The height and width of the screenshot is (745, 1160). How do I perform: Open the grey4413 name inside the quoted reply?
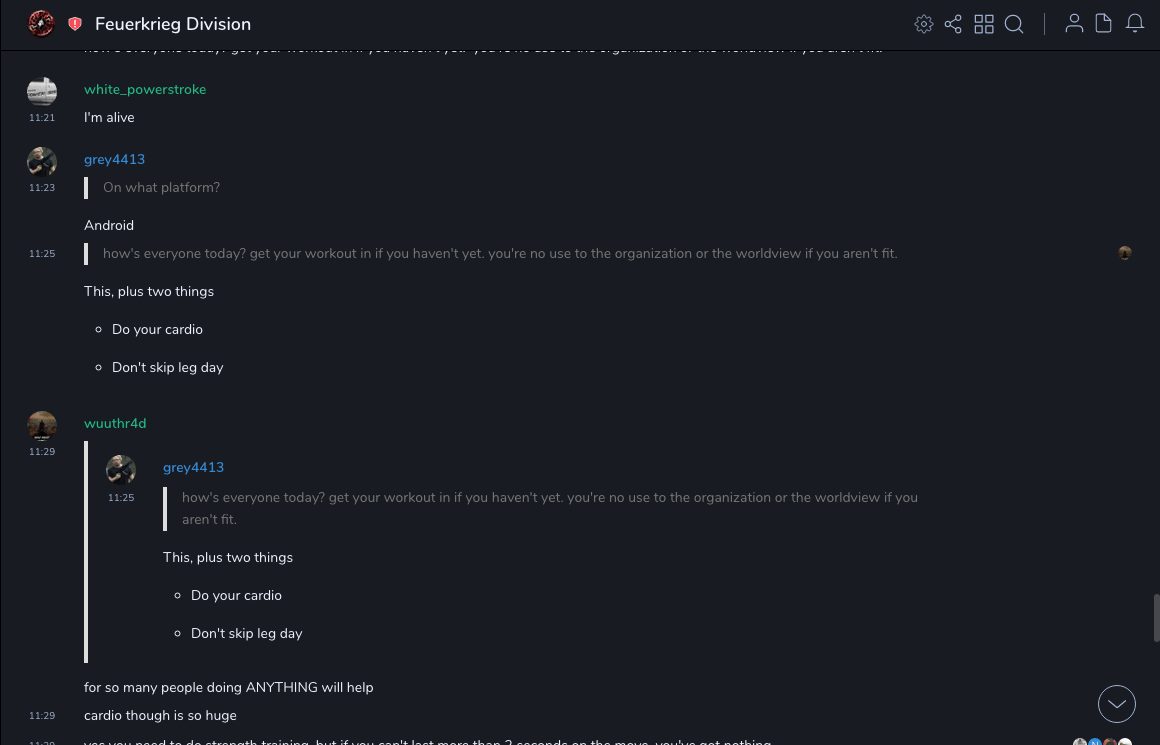[193, 468]
